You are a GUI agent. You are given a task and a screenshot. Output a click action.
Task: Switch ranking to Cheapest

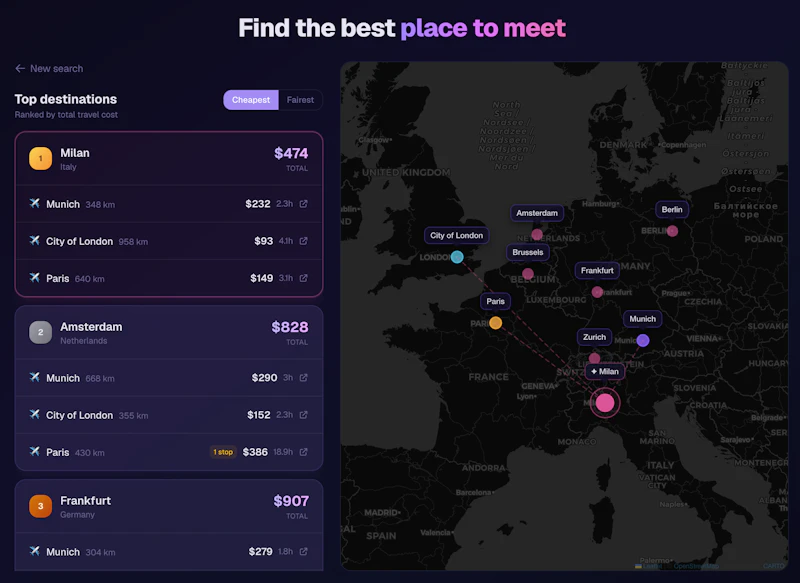point(251,100)
